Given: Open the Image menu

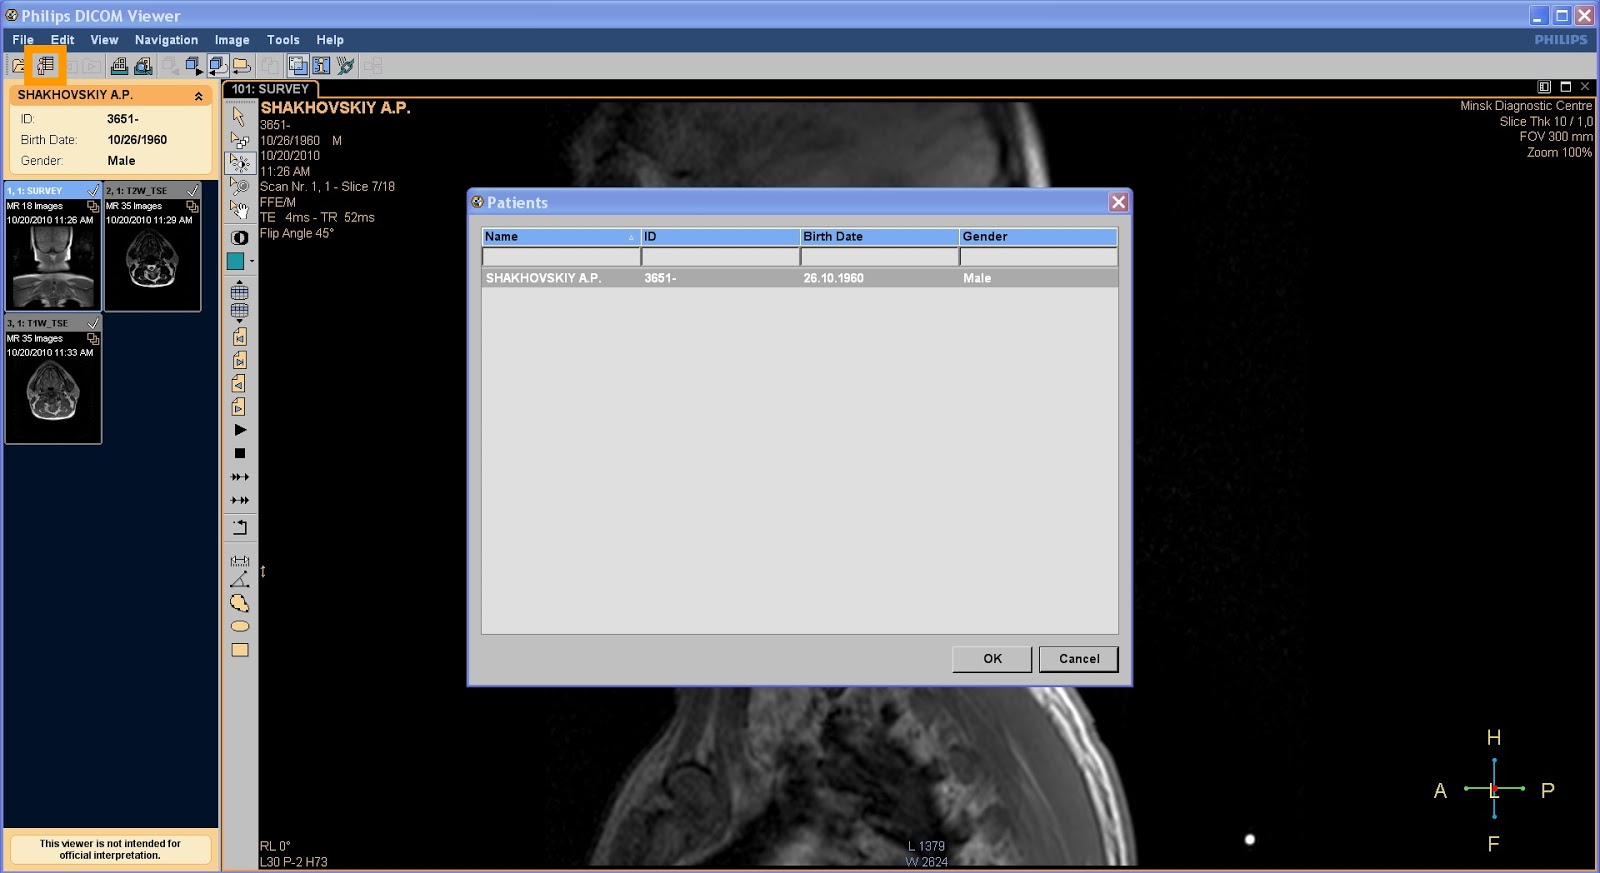Looking at the screenshot, I should coord(232,40).
